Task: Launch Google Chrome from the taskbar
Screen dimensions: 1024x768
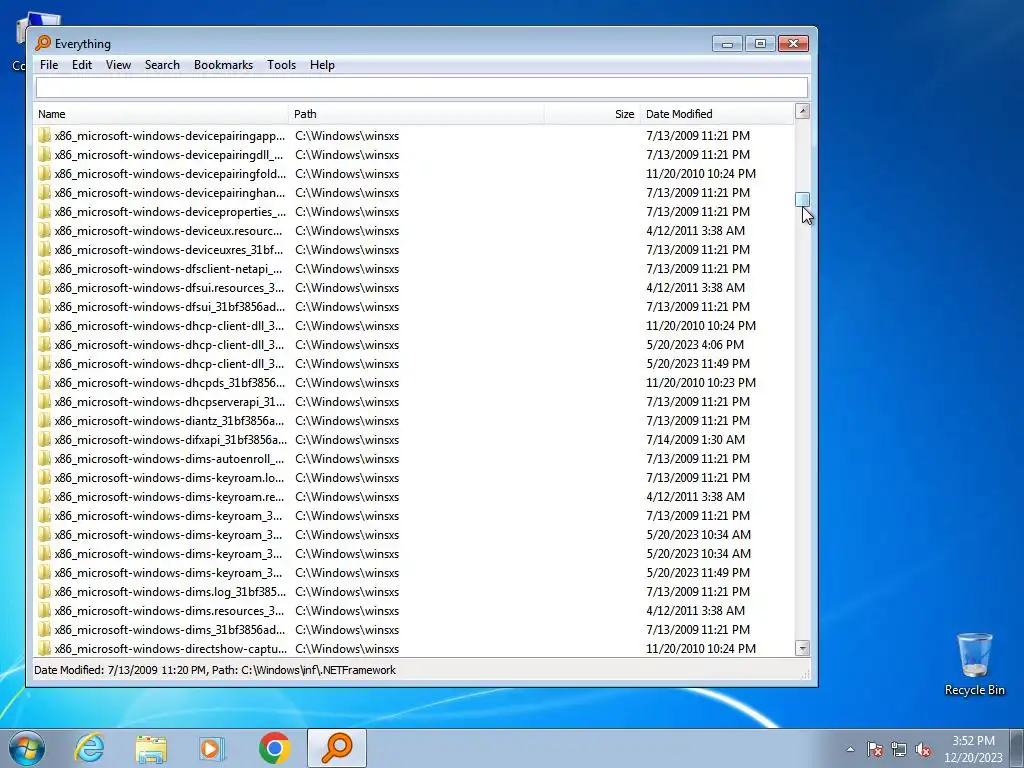Action: [274, 748]
